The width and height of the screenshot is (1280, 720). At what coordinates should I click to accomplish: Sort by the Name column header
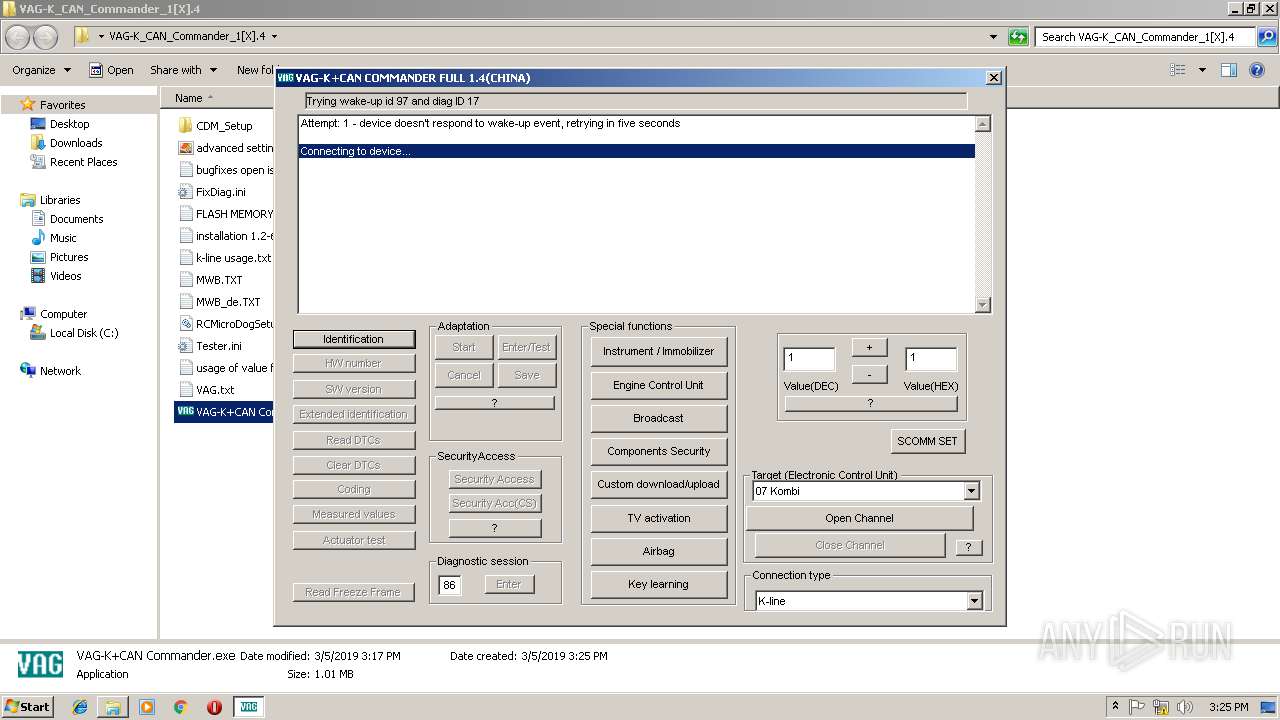click(188, 98)
